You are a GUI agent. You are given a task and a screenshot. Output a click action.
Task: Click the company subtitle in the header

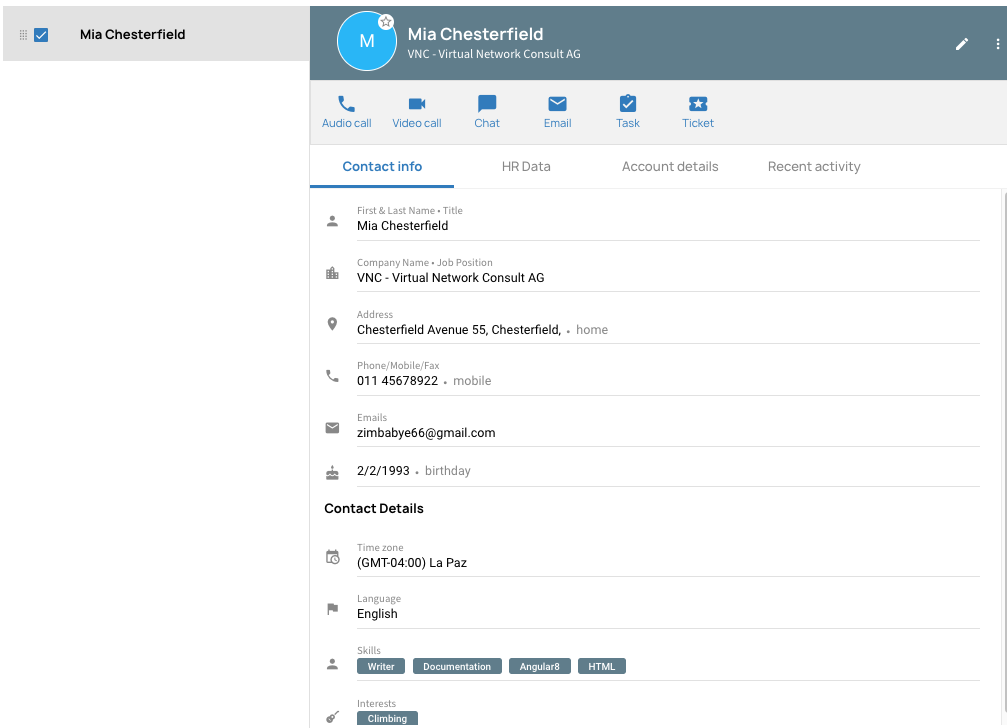point(494,54)
